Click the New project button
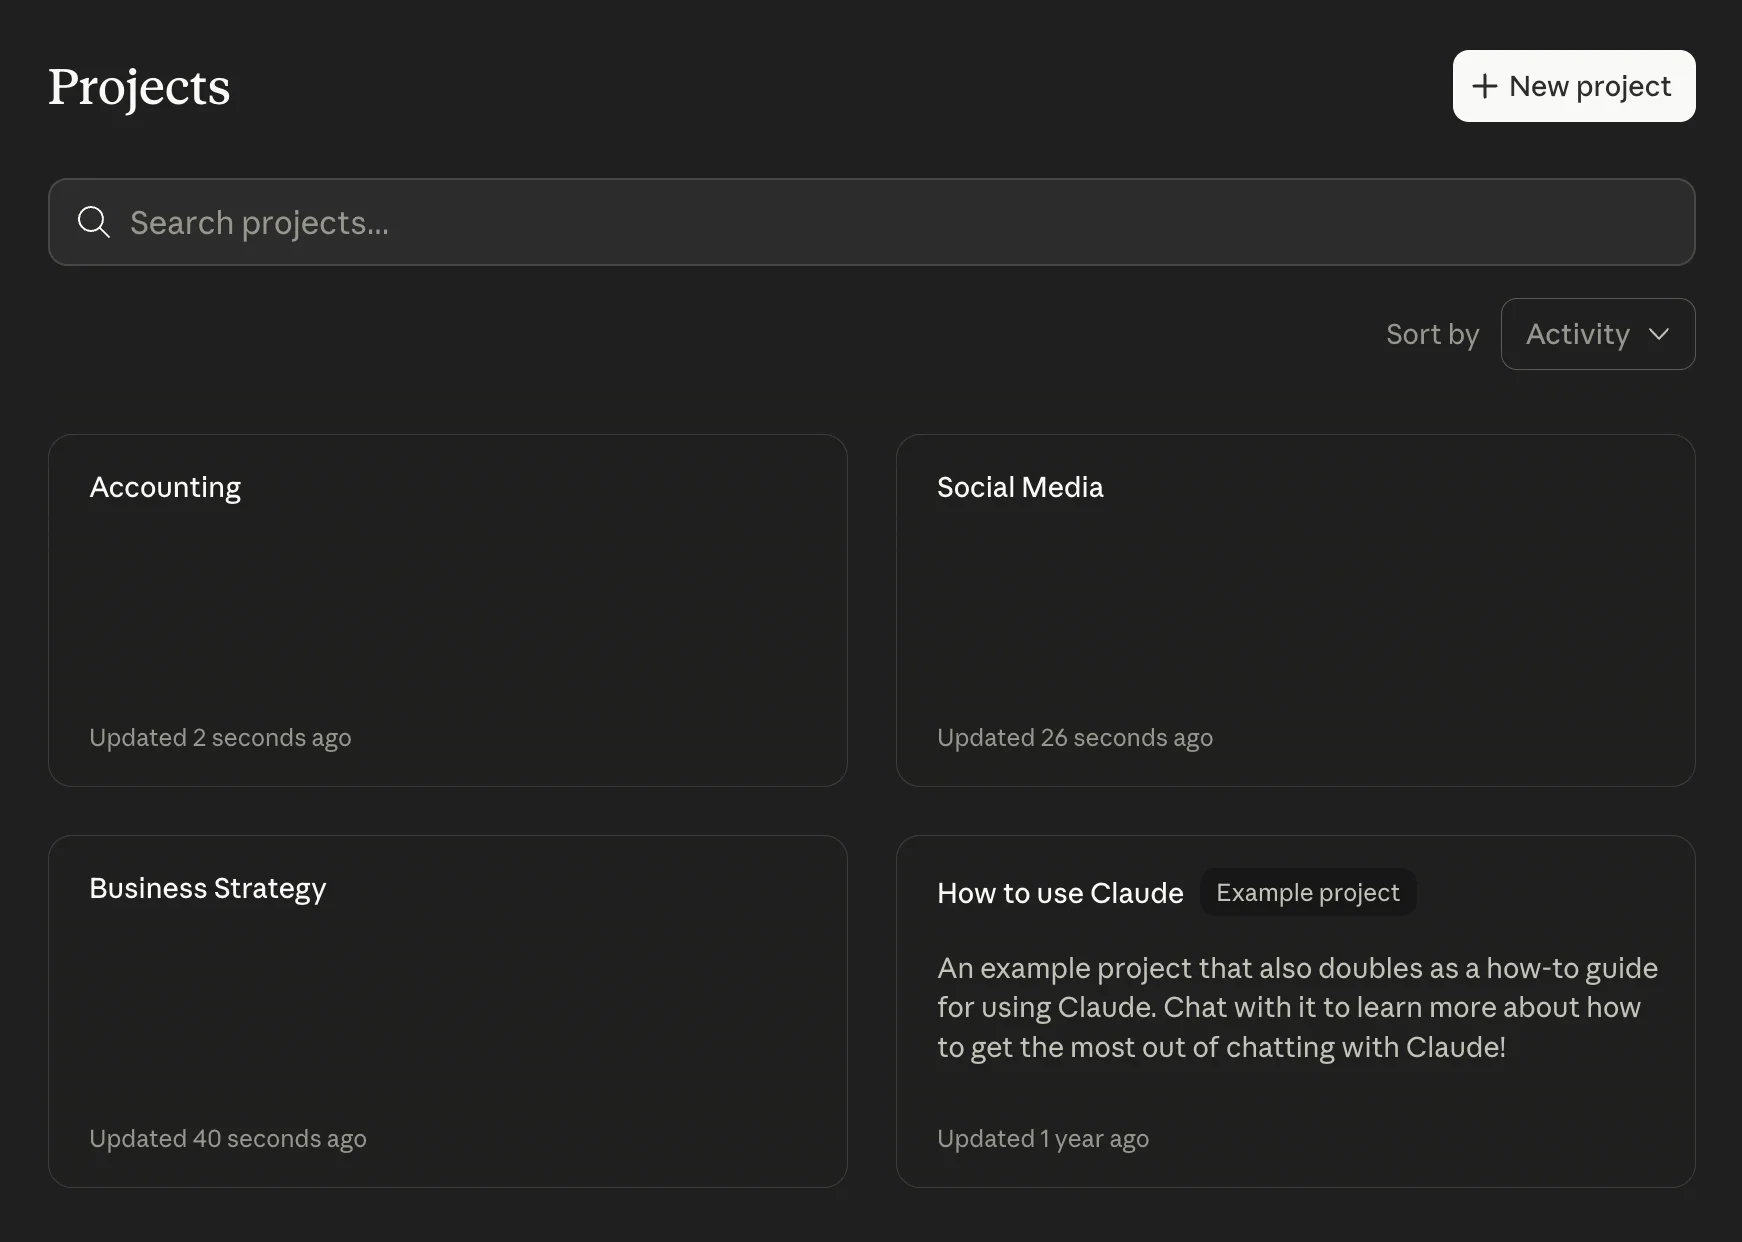Viewport: 1742px width, 1242px height. [x=1573, y=86]
